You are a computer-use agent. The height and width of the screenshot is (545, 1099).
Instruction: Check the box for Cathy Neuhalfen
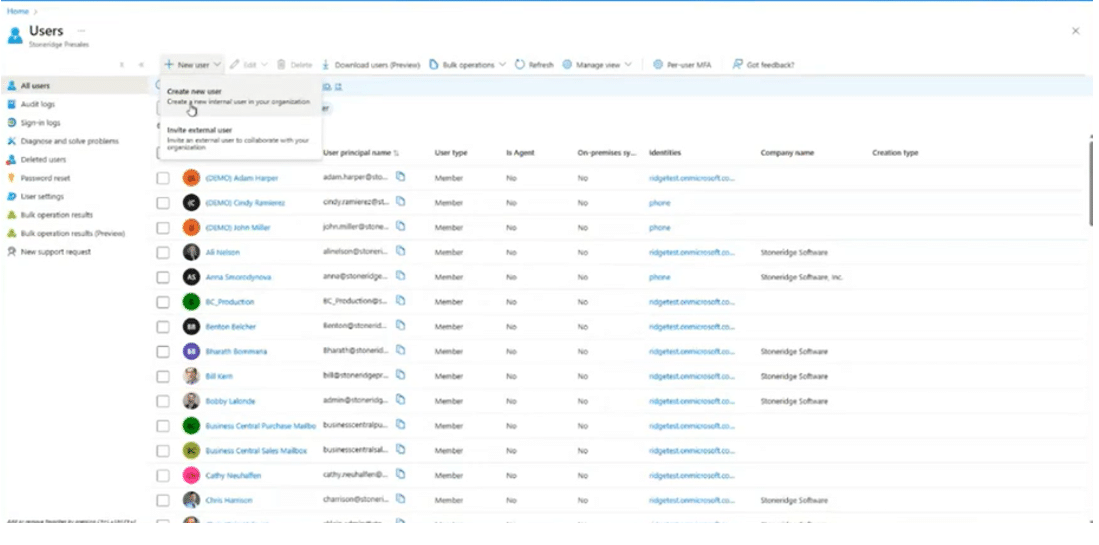pyautogui.click(x=163, y=475)
